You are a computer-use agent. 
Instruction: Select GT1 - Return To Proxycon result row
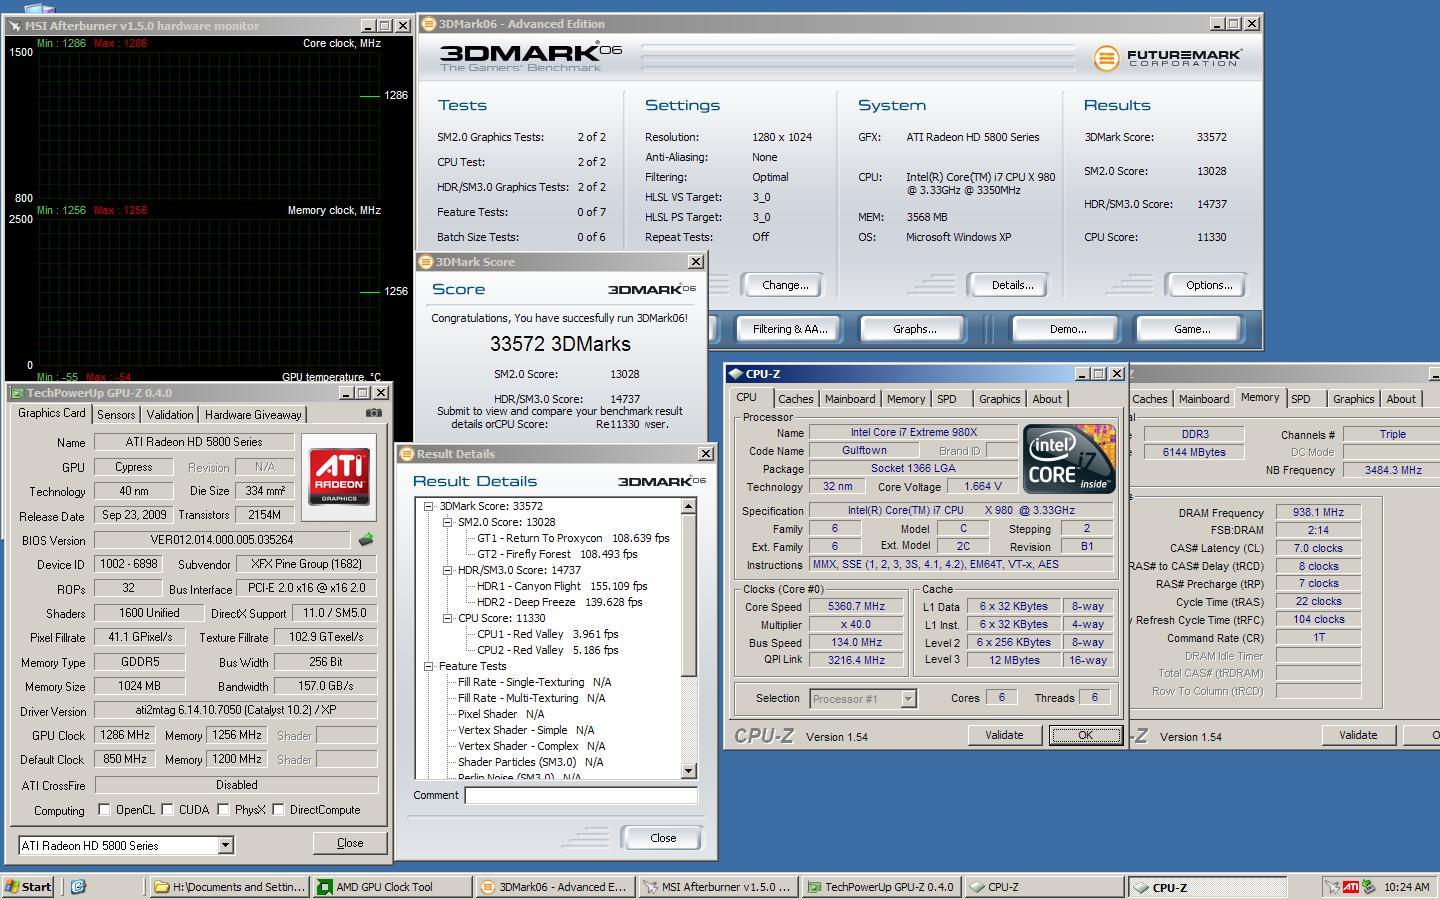573,538
